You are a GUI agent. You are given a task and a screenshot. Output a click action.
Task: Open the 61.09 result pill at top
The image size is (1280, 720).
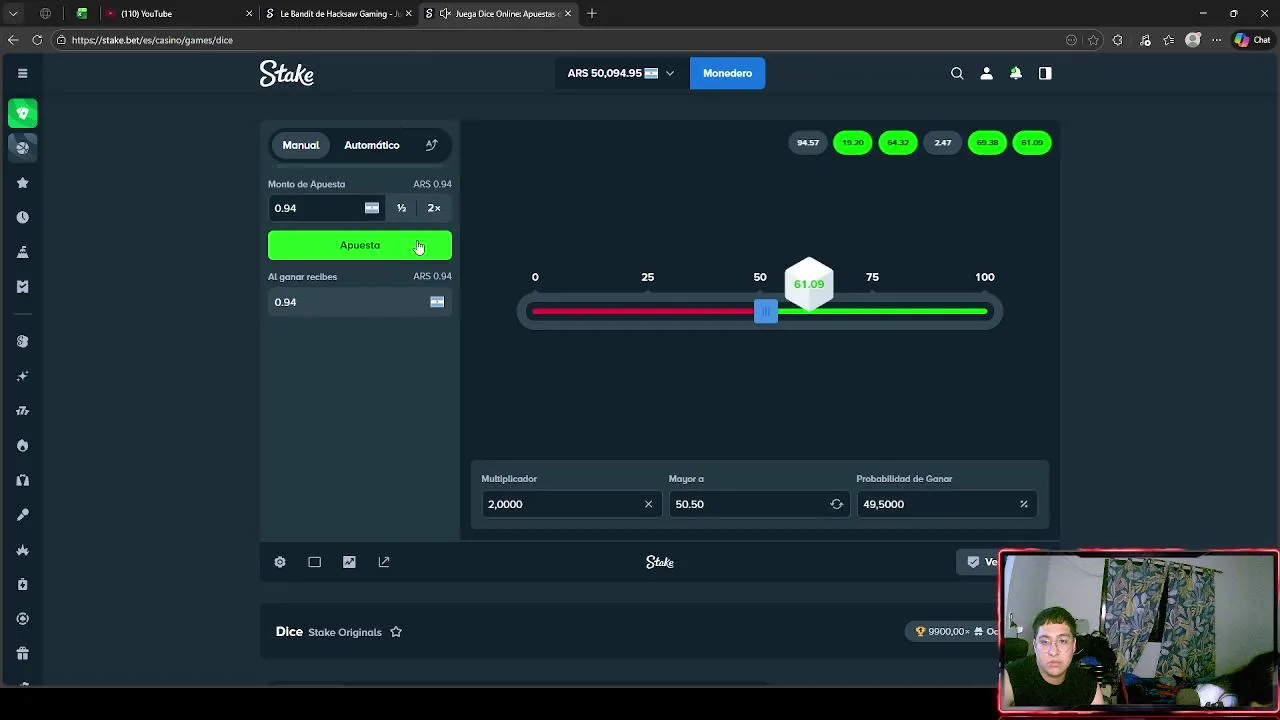(x=1032, y=143)
